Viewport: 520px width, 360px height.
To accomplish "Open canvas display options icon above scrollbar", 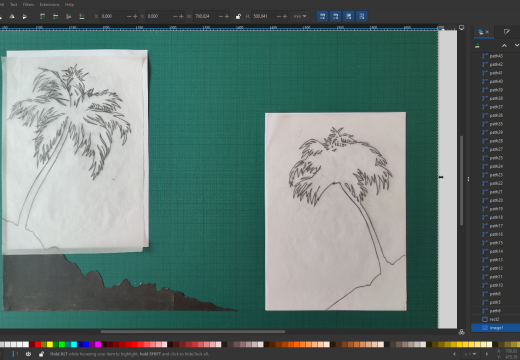I will (x=462, y=28).
